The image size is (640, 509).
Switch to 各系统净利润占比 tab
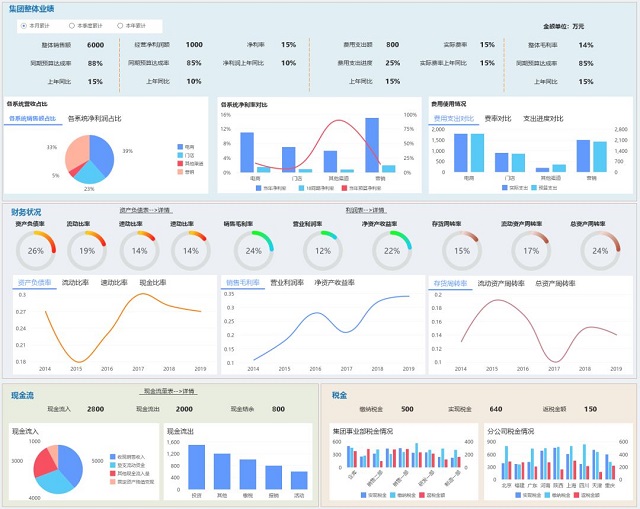[x=95, y=119]
